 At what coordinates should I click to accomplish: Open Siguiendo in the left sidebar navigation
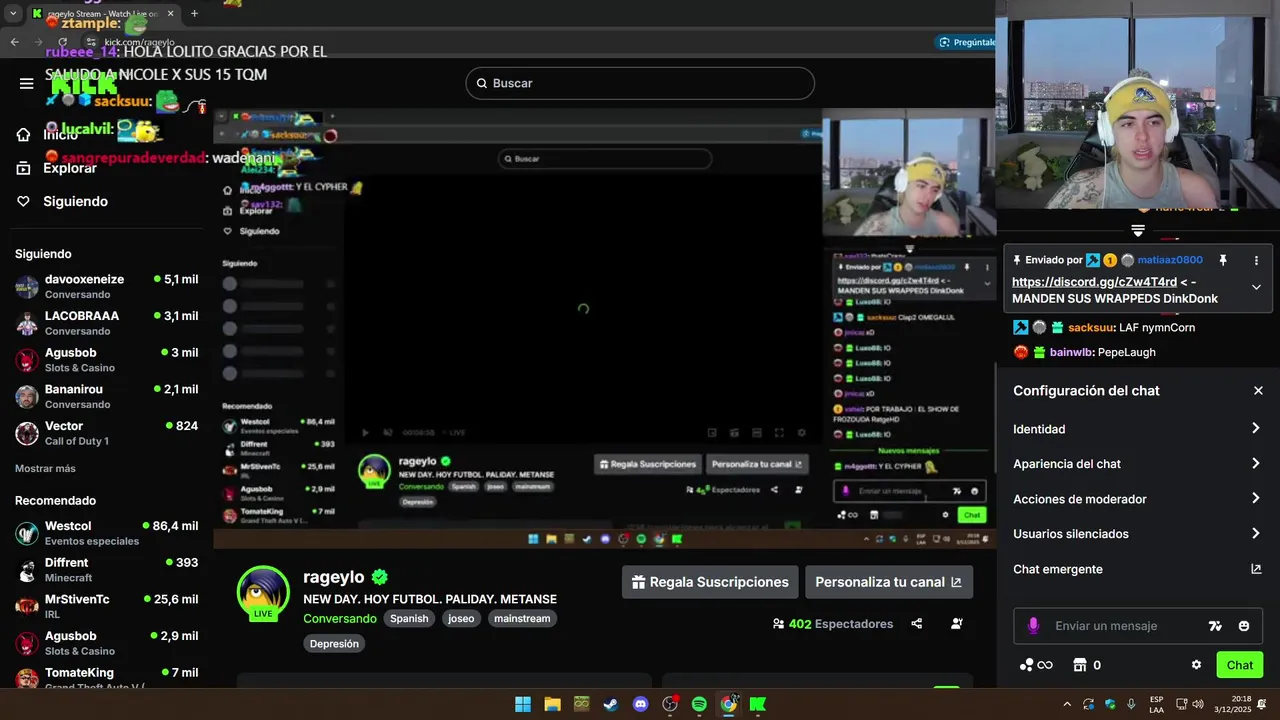coord(62,201)
